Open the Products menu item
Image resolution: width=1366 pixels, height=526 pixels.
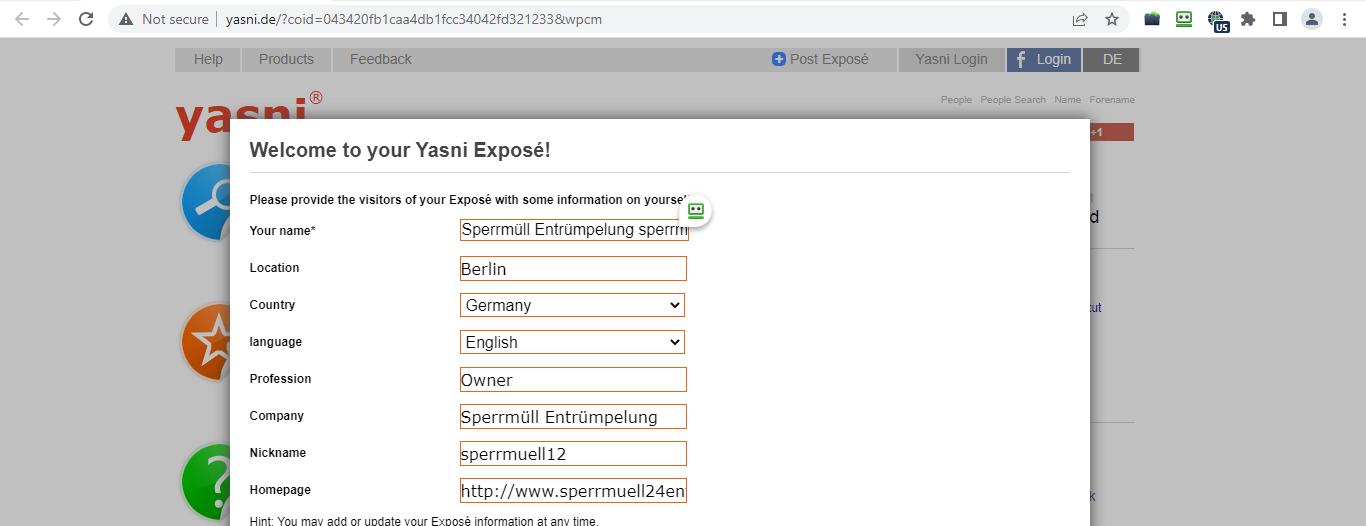pyautogui.click(x=286, y=59)
